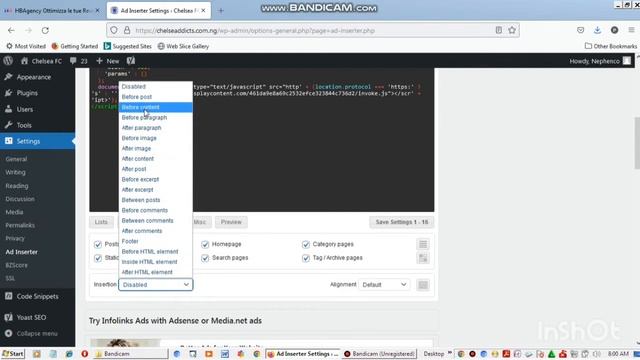
Task: Open the Discussion settings submenu item
Action: pyautogui.click(x=20, y=199)
